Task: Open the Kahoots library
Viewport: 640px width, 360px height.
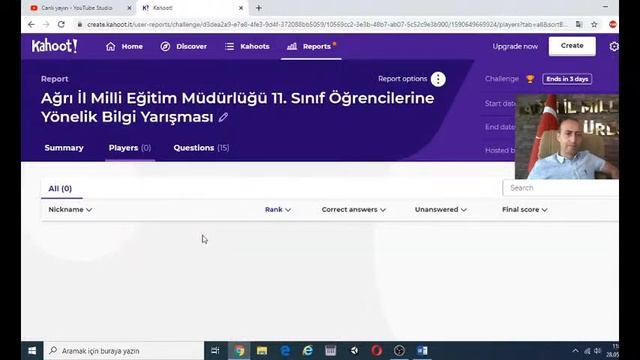Action: (247, 47)
